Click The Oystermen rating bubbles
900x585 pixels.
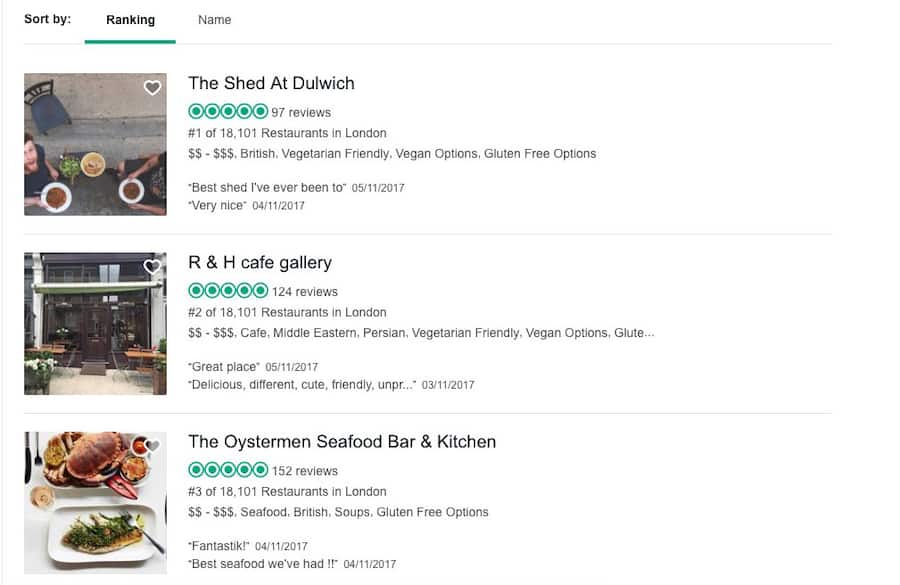(228, 470)
